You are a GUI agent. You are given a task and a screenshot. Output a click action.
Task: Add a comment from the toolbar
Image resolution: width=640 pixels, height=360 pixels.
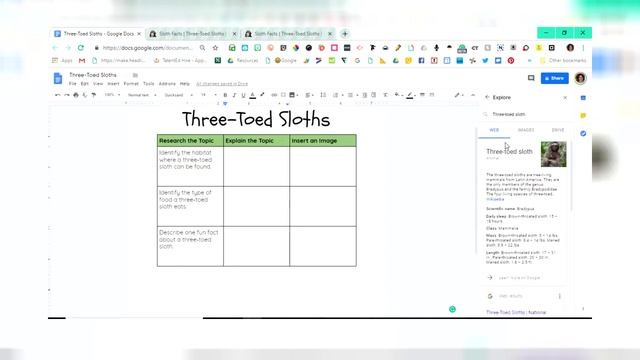283,95
